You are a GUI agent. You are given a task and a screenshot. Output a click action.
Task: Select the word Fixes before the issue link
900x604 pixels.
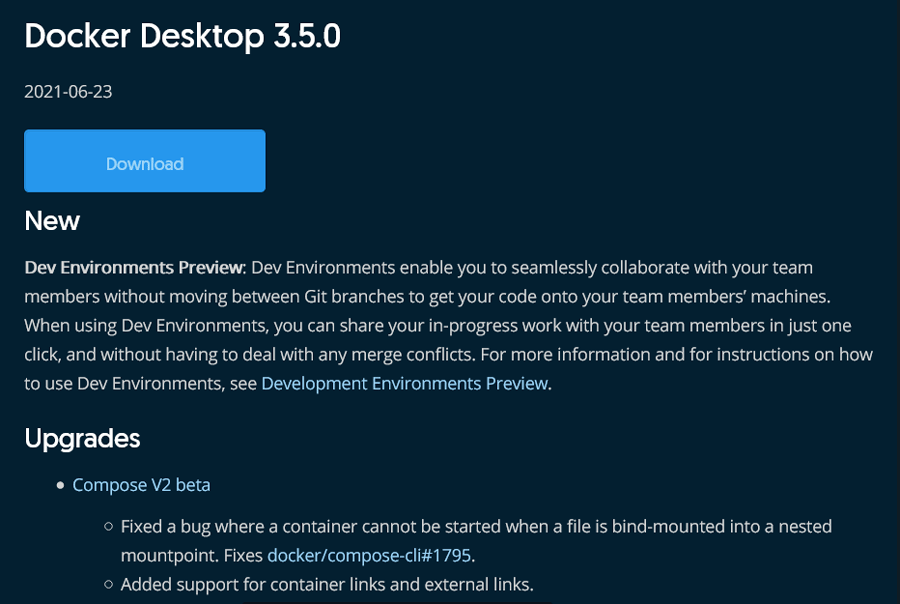tap(244, 554)
